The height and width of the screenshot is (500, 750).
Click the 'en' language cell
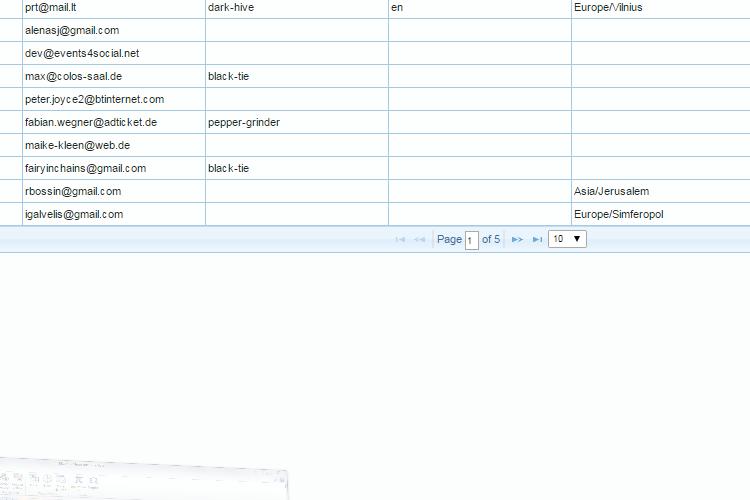pos(480,8)
